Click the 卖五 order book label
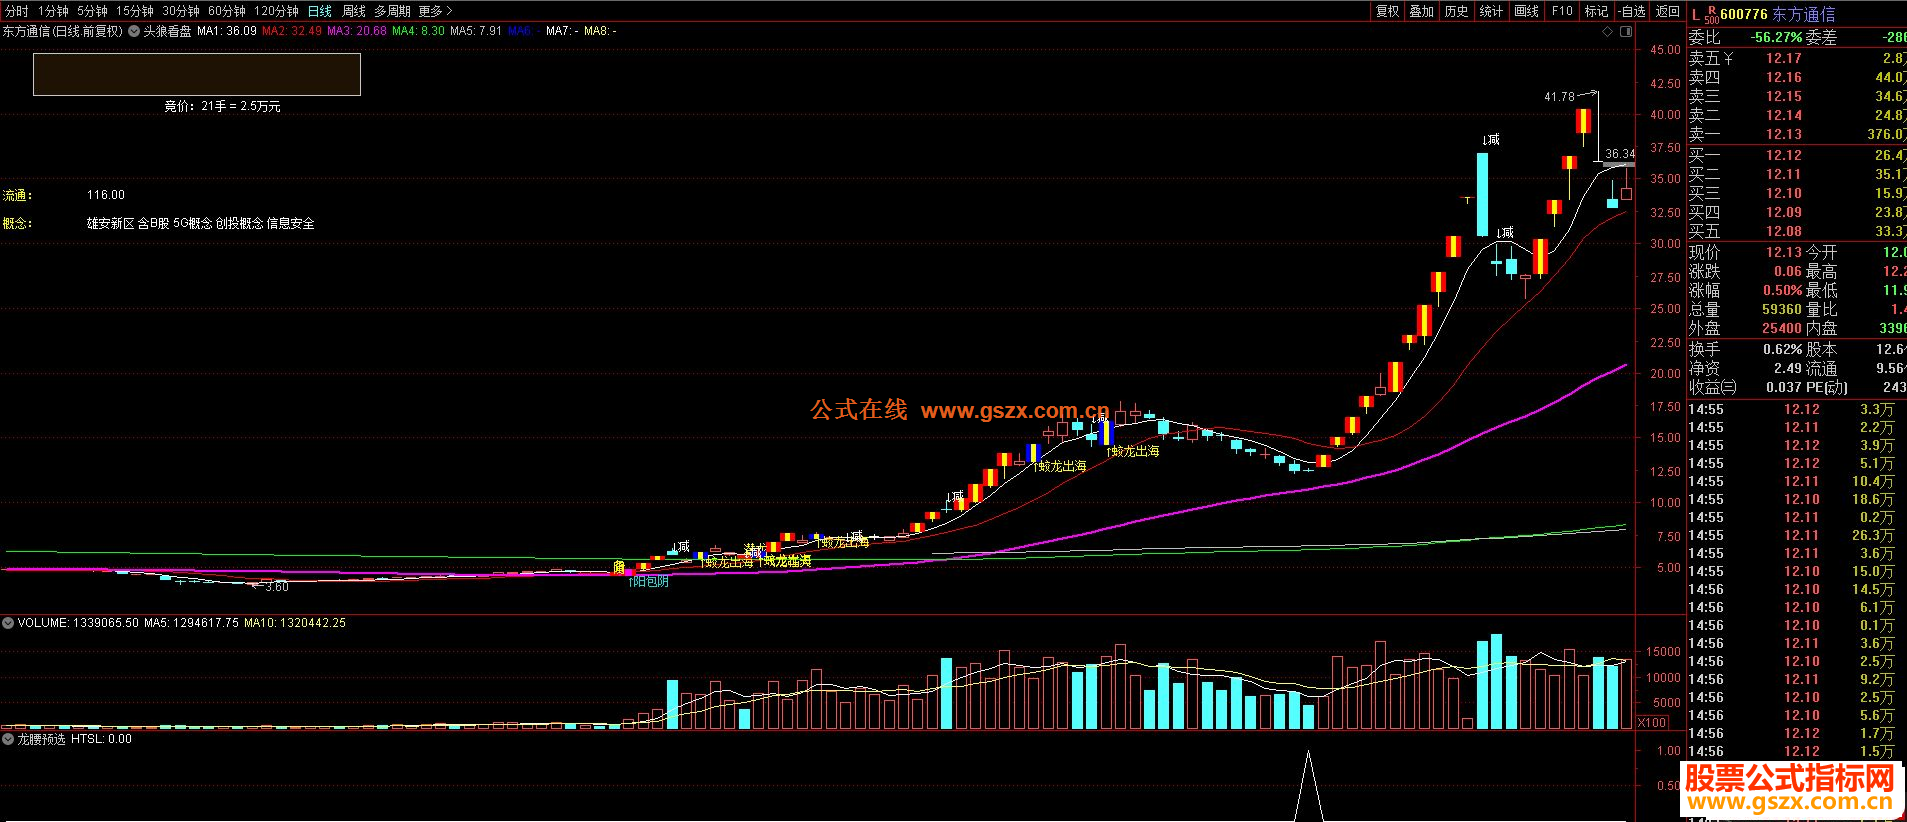The width and height of the screenshot is (1907, 822). click(x=1704, y=58)
